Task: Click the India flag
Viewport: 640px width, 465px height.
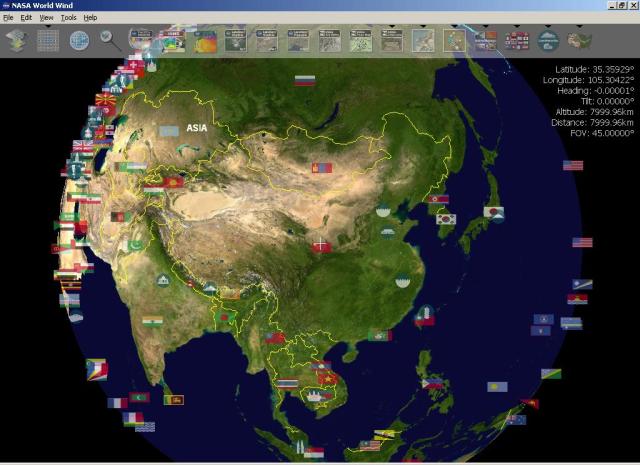Action: click(x=153, y=321)
